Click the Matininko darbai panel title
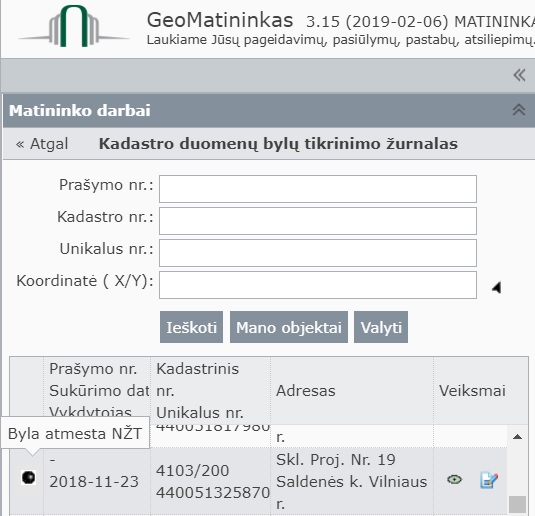This screenshot has width=535, height=516. point(79,111)
